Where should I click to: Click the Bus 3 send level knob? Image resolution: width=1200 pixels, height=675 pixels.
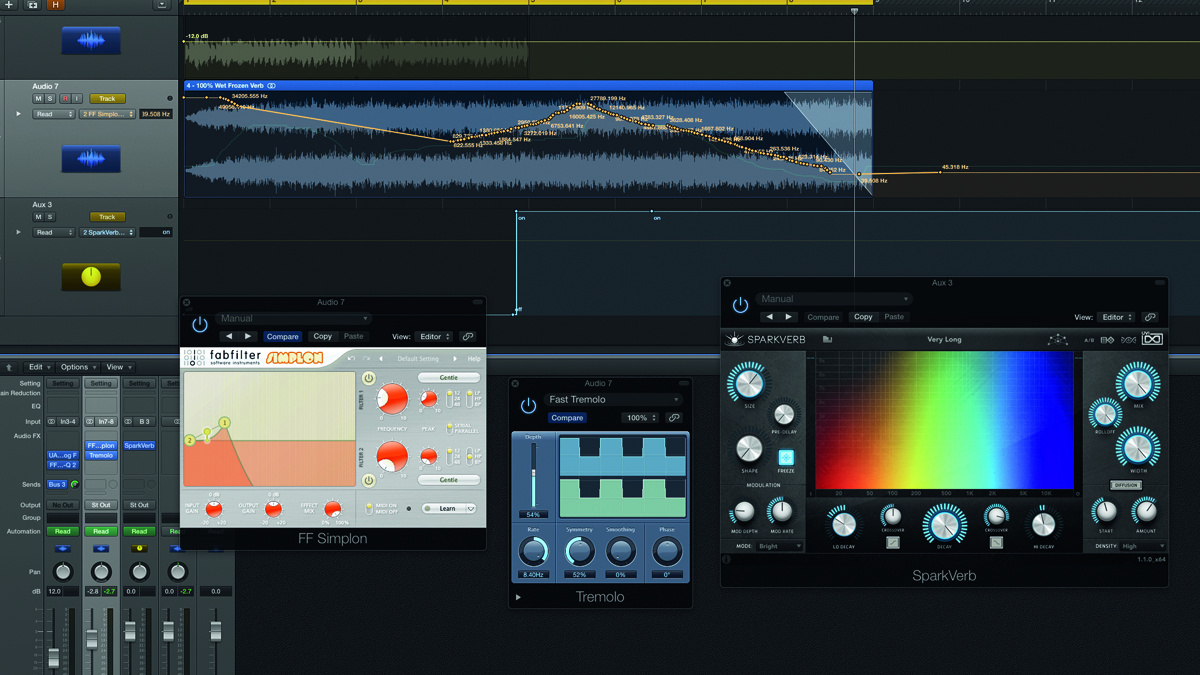click(74, 484)
